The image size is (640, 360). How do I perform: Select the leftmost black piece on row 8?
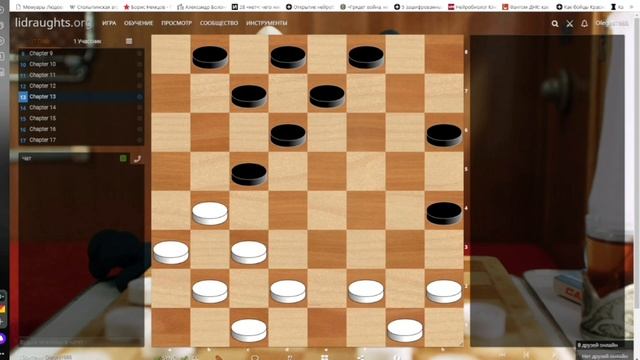pyautogui.click(x=210, y=57)
